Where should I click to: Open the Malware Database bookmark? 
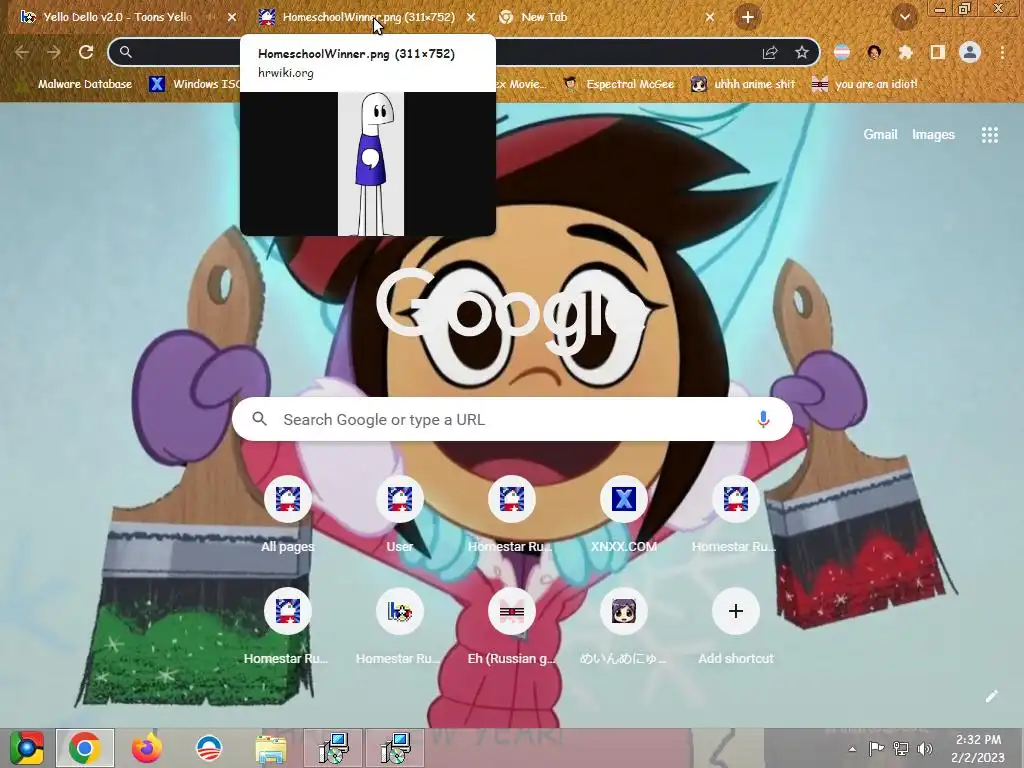(75, 84)
